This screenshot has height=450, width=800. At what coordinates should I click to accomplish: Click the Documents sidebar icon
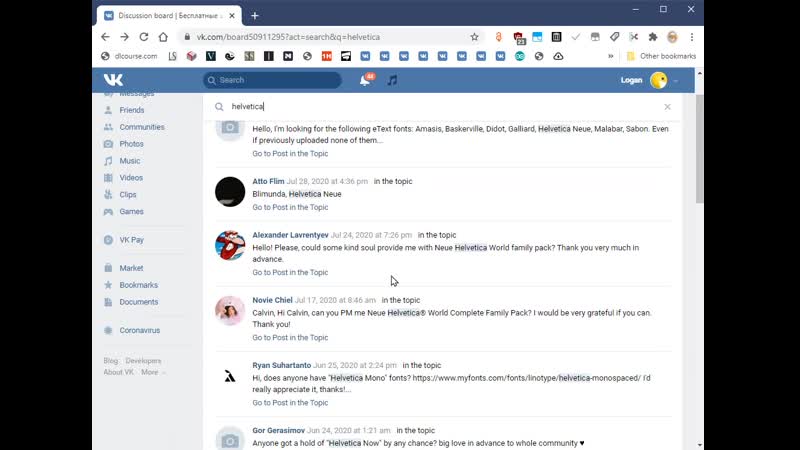108,302
